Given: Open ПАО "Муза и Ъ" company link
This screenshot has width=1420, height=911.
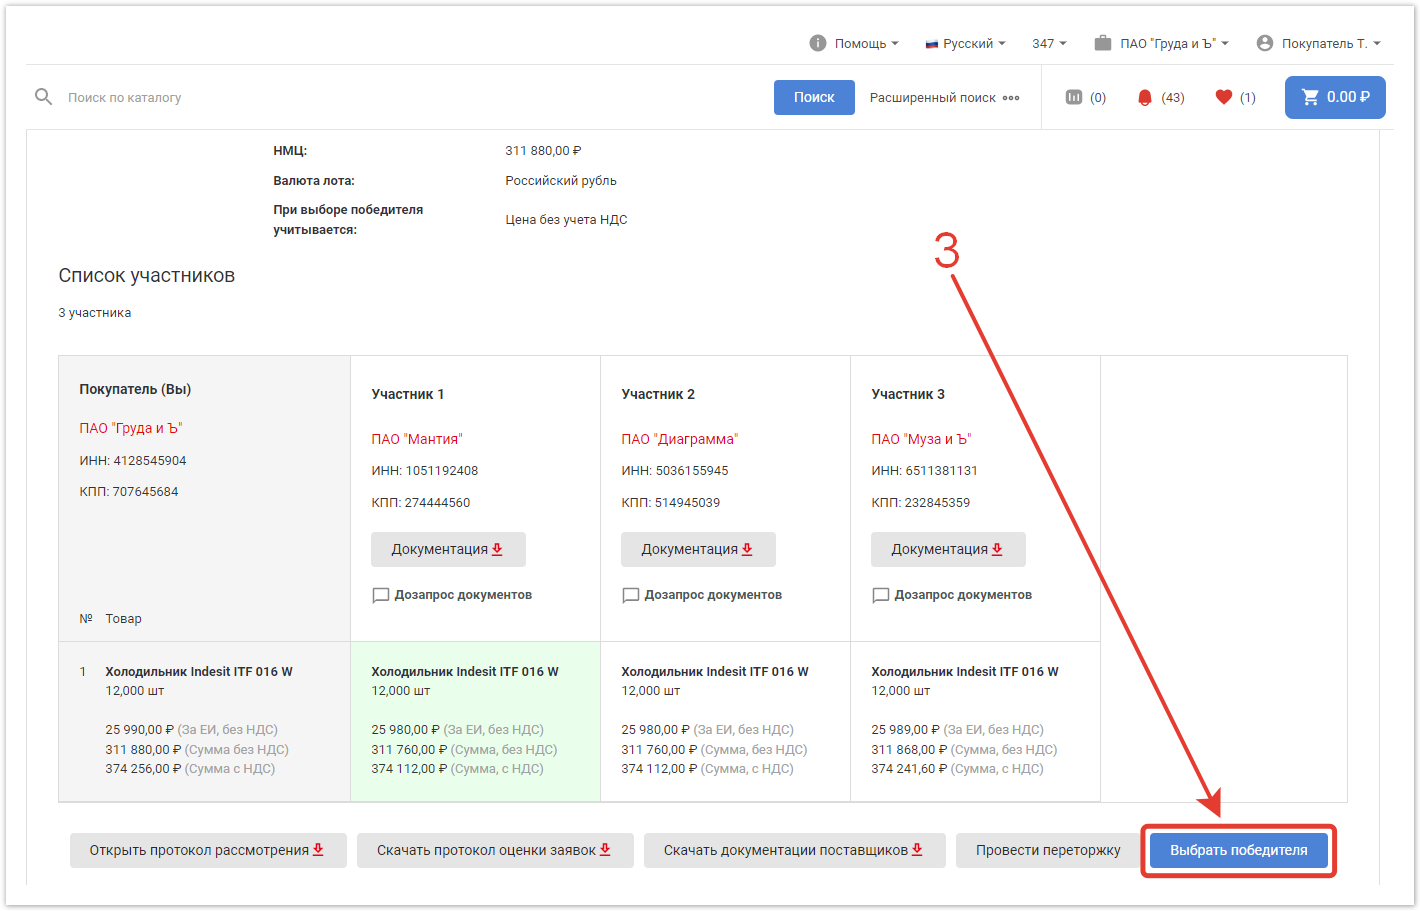Looking at the screenshot, I should coord(921,439).
